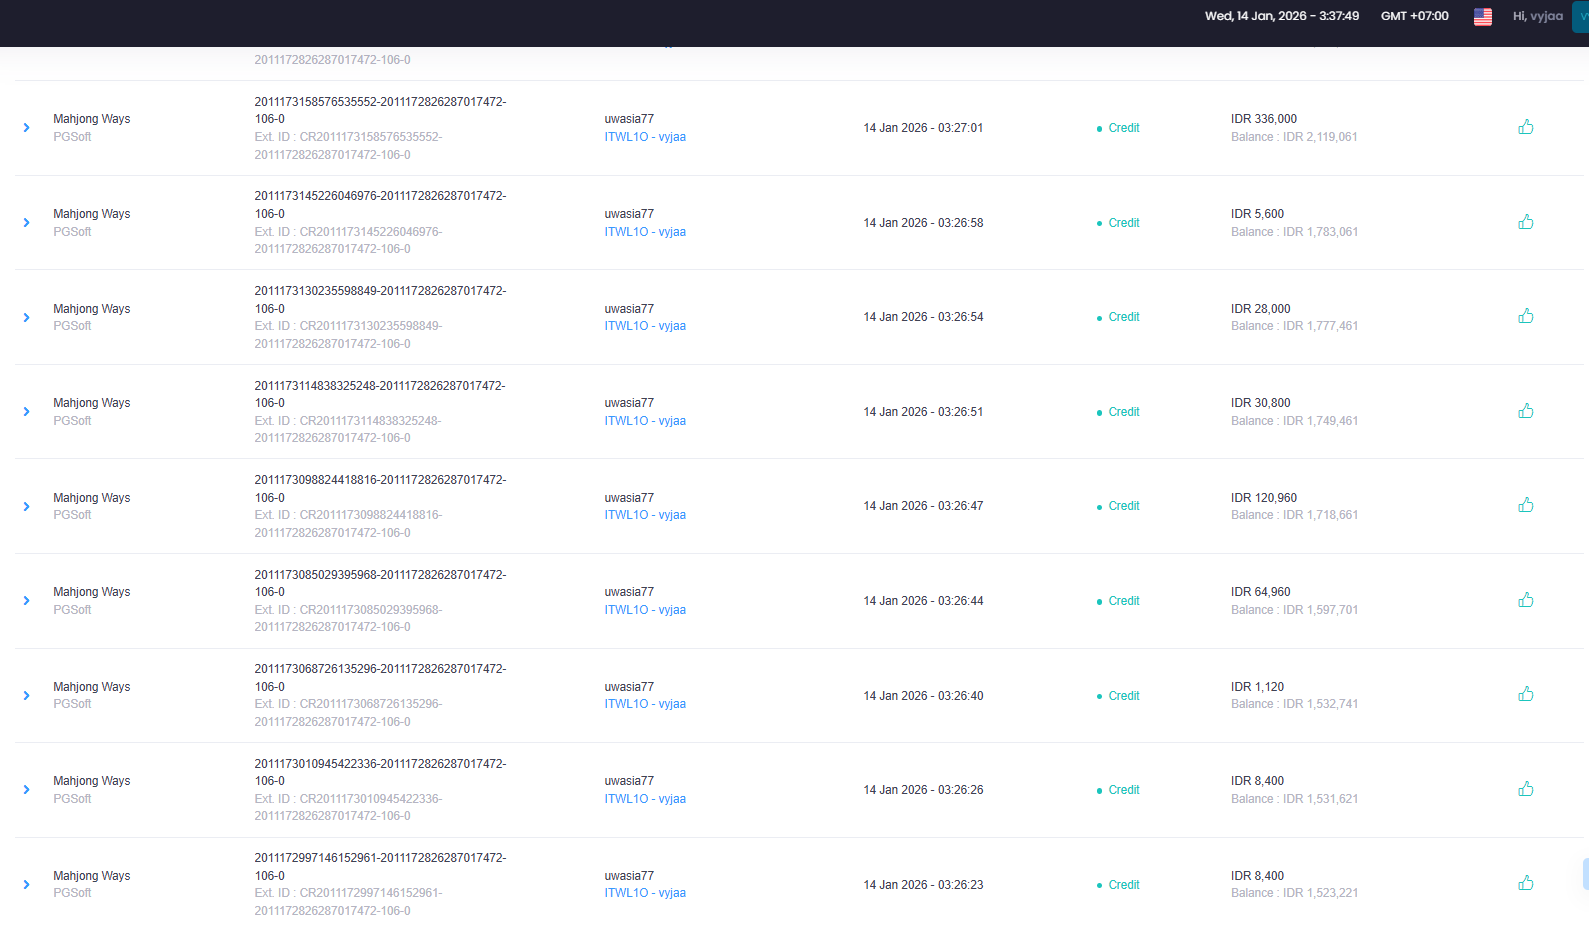Viewport: 1589px width, 925px height.
Task: Expand the 03:26:58 transaction row chevron
Action: pyautogui.click(x=27, y=222)
